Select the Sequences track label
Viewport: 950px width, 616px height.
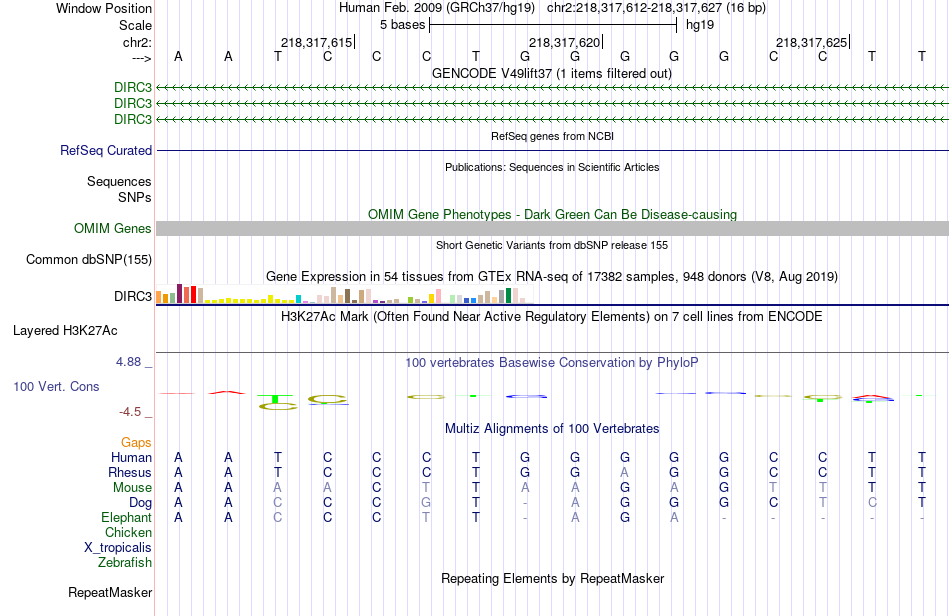click(119, 182)
